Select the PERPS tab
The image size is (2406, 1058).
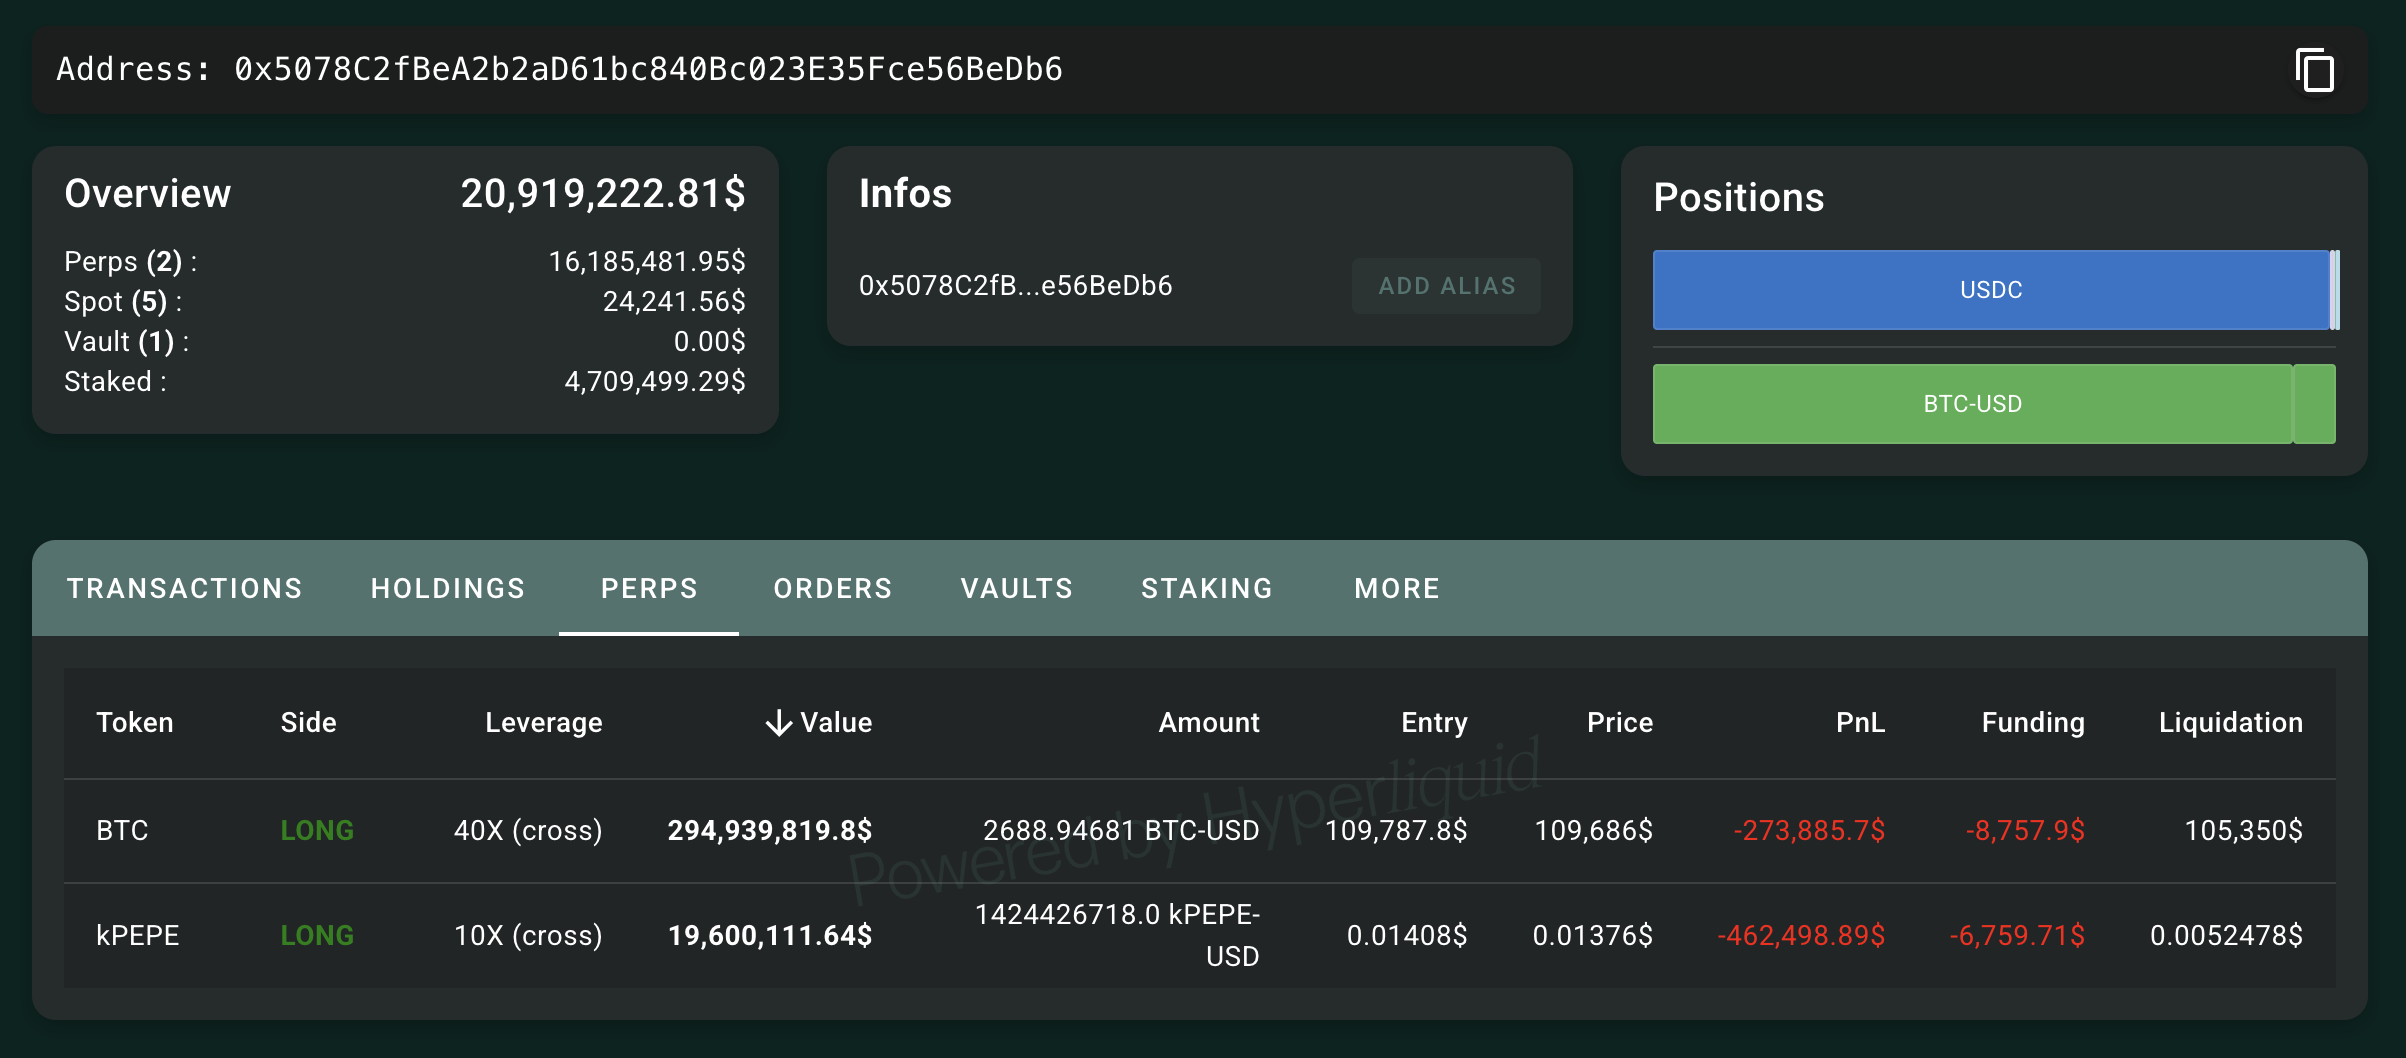coord(649,588)
